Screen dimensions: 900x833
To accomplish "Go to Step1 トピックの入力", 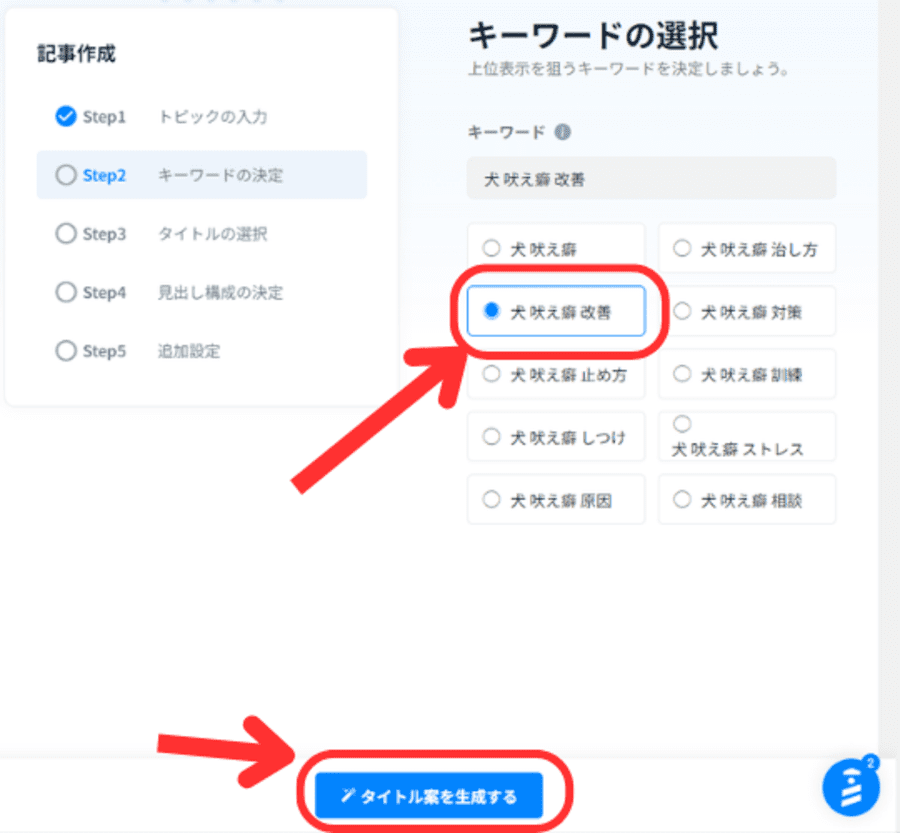I will click(x=201, y=117).
